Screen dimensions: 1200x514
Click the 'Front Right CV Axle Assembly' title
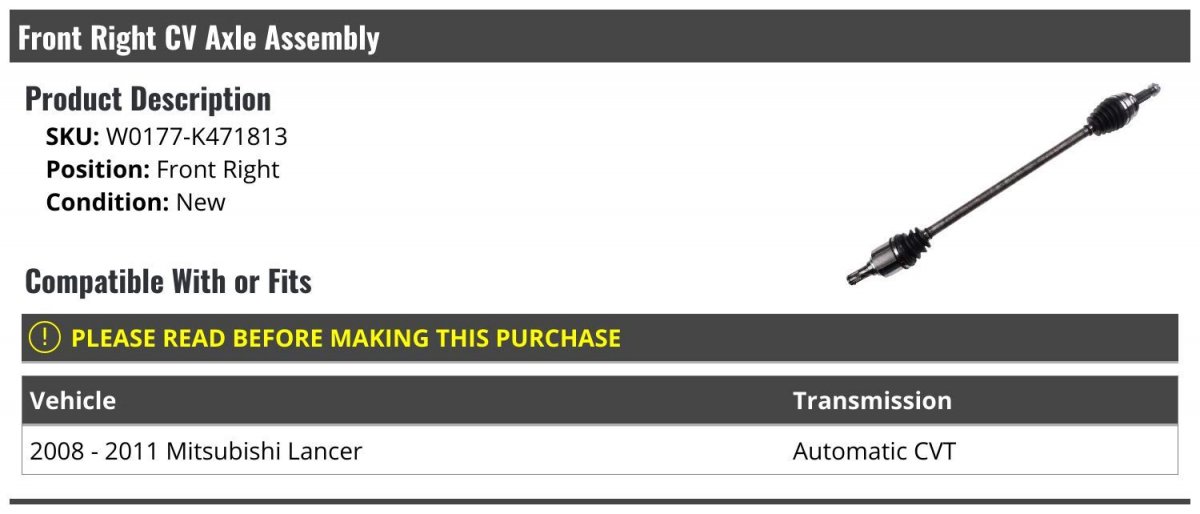click(199, 38)
